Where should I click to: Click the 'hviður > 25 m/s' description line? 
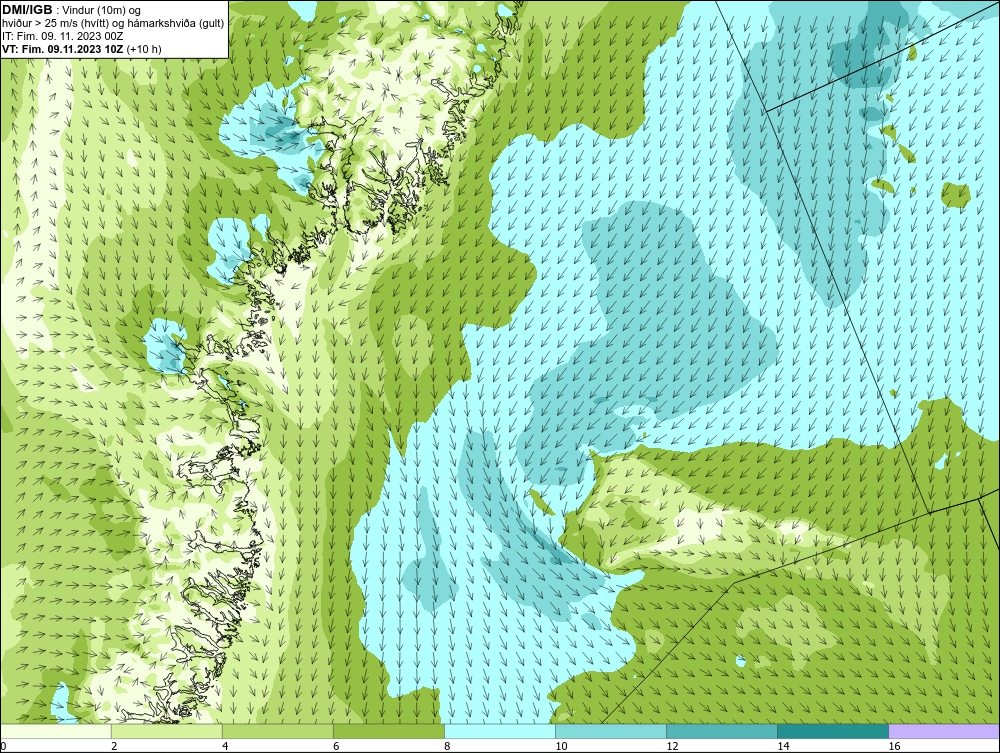pos(113,24)
